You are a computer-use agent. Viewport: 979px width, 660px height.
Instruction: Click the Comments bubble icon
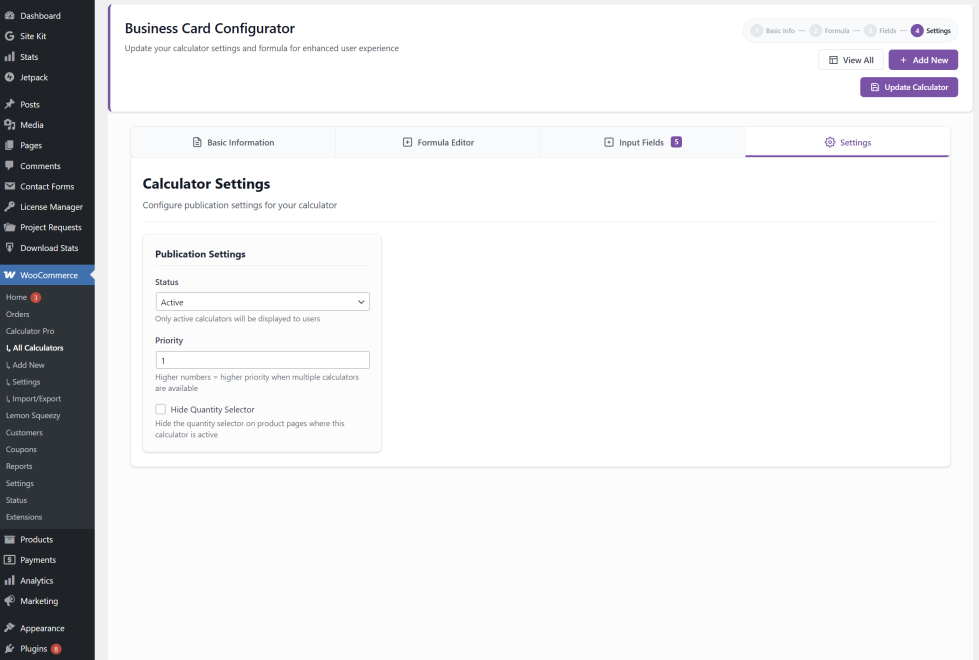[10, 166]
